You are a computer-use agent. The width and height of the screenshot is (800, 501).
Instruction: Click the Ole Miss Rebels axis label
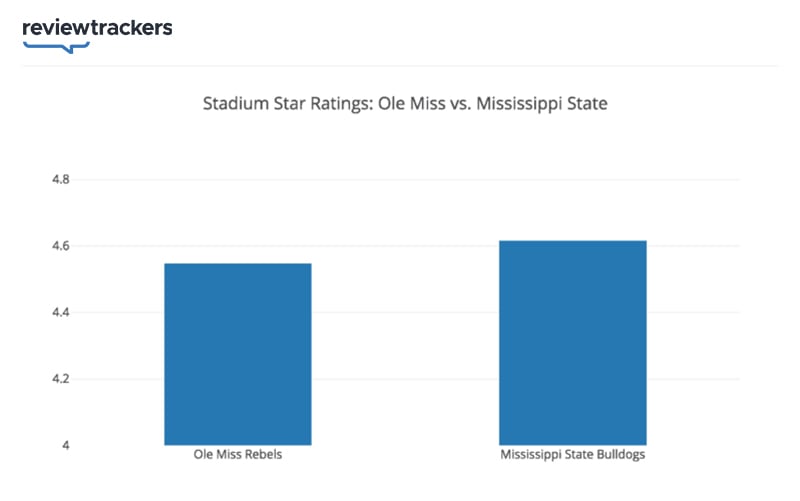tap(238, 455)
